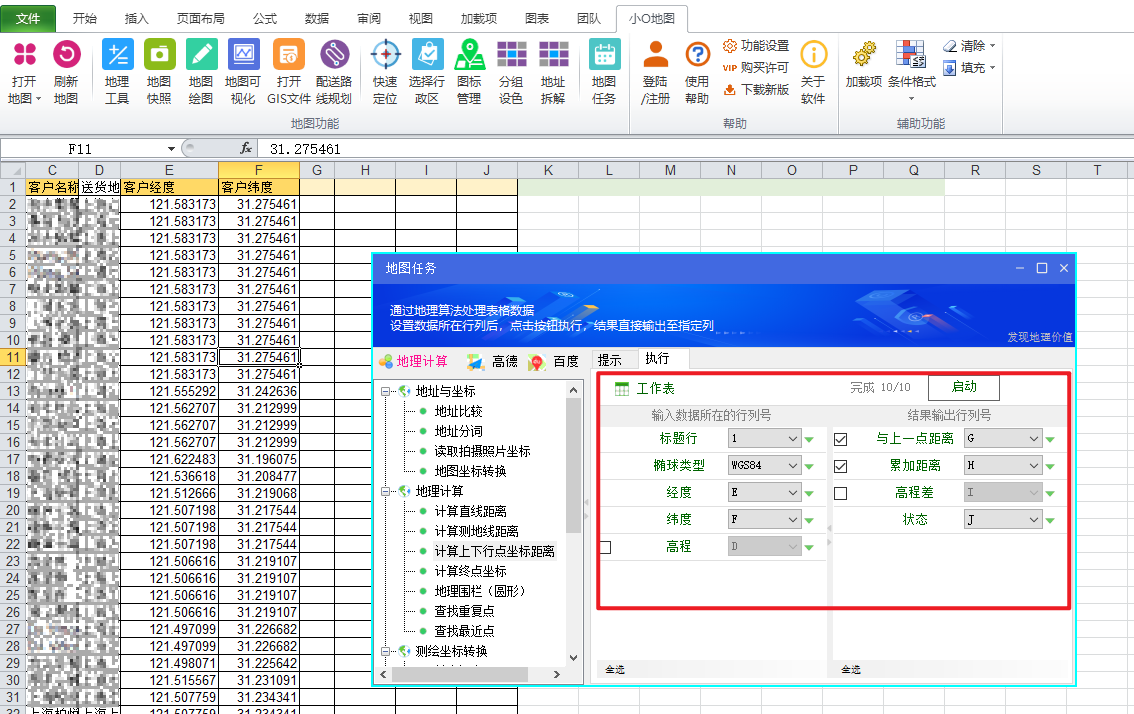Select 地图坐标转换 tree item
The height and width of the screenshot is (714, 1134).
tap(470, 471)
